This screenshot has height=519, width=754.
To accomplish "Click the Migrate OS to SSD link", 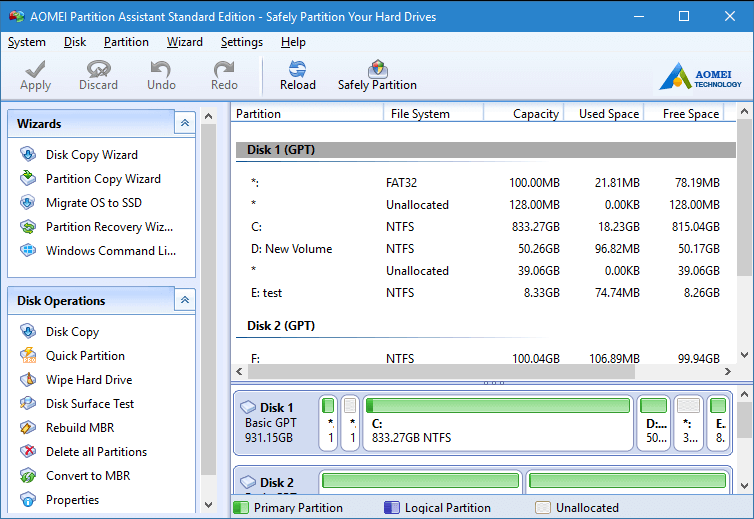I will point(94,203).
